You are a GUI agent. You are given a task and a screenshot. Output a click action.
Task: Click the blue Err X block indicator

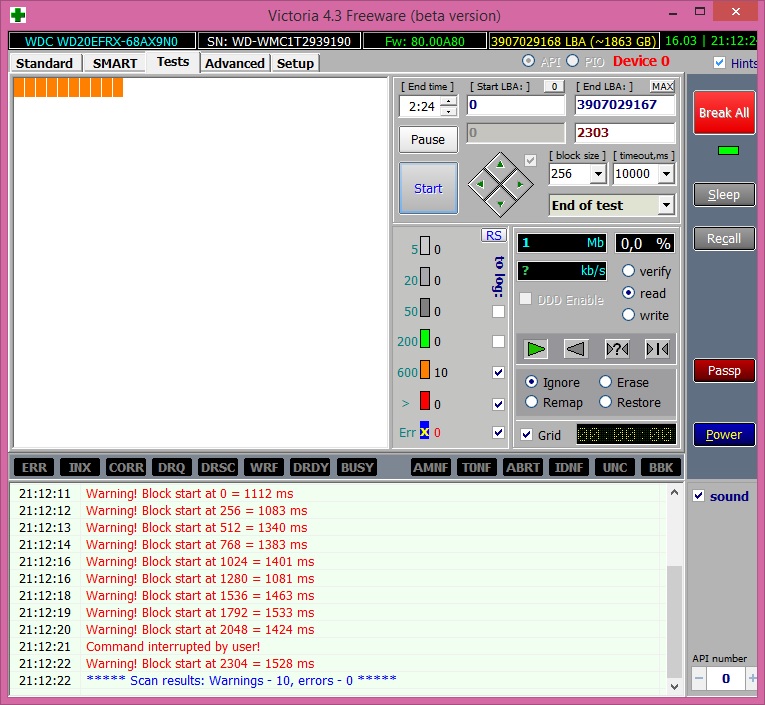pos(424,431)
